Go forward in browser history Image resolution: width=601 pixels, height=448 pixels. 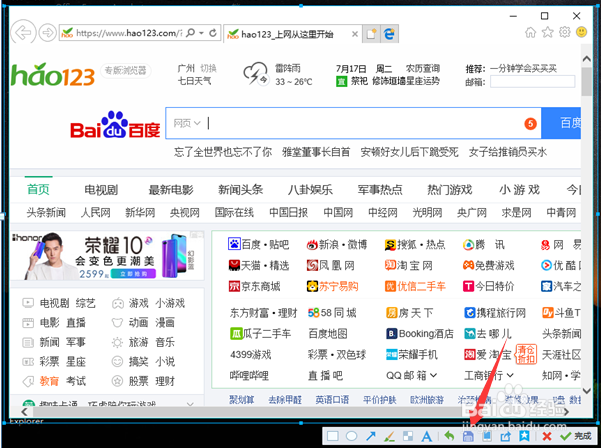pyautogui.click(x=48, y=33)
